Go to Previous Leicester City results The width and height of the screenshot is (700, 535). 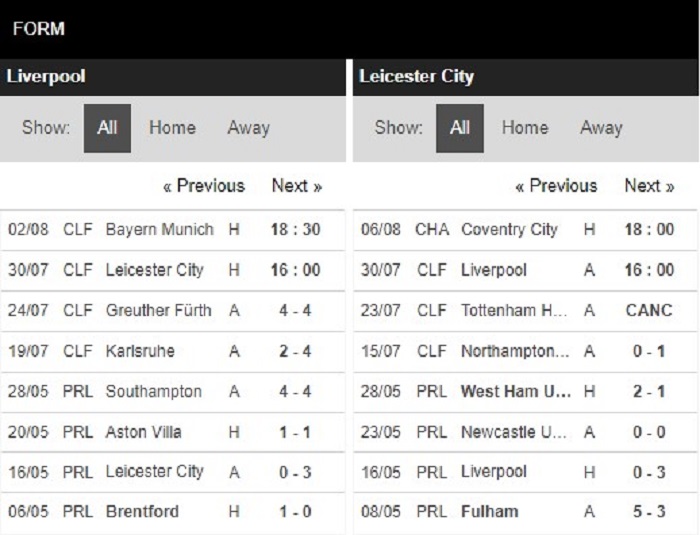coord(556,186)
